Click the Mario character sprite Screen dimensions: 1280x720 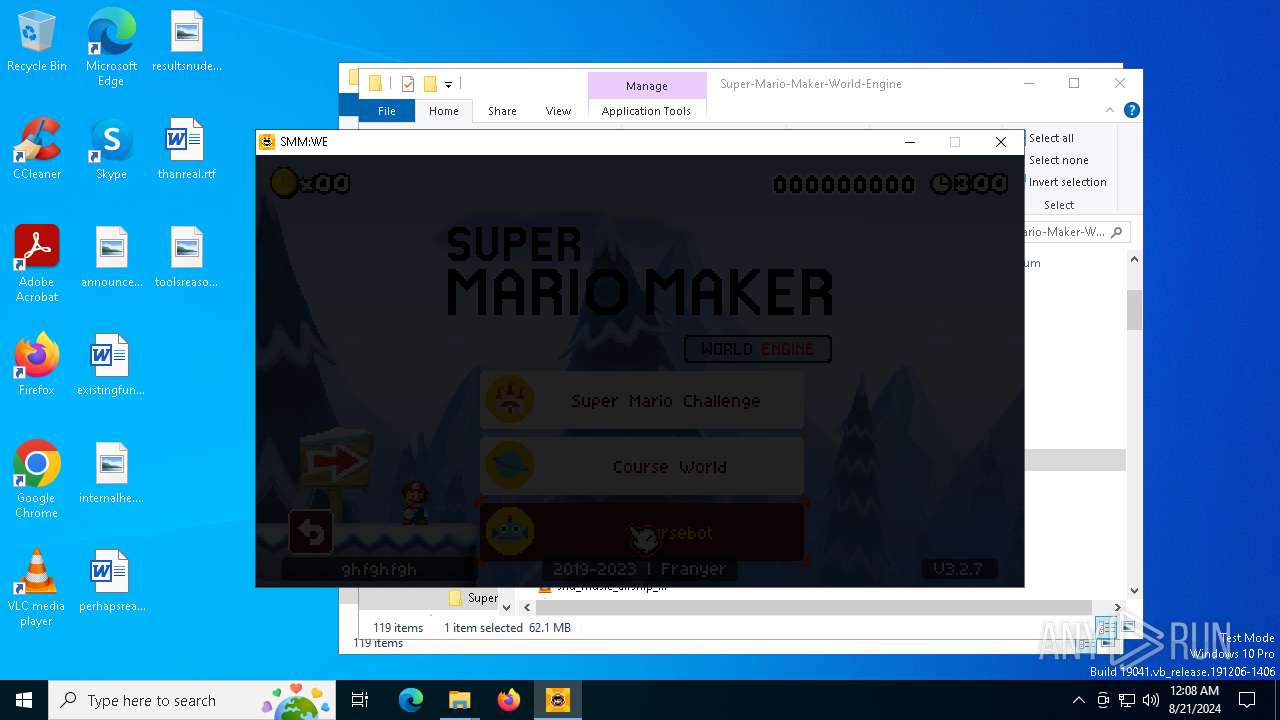tap(413, 502)
